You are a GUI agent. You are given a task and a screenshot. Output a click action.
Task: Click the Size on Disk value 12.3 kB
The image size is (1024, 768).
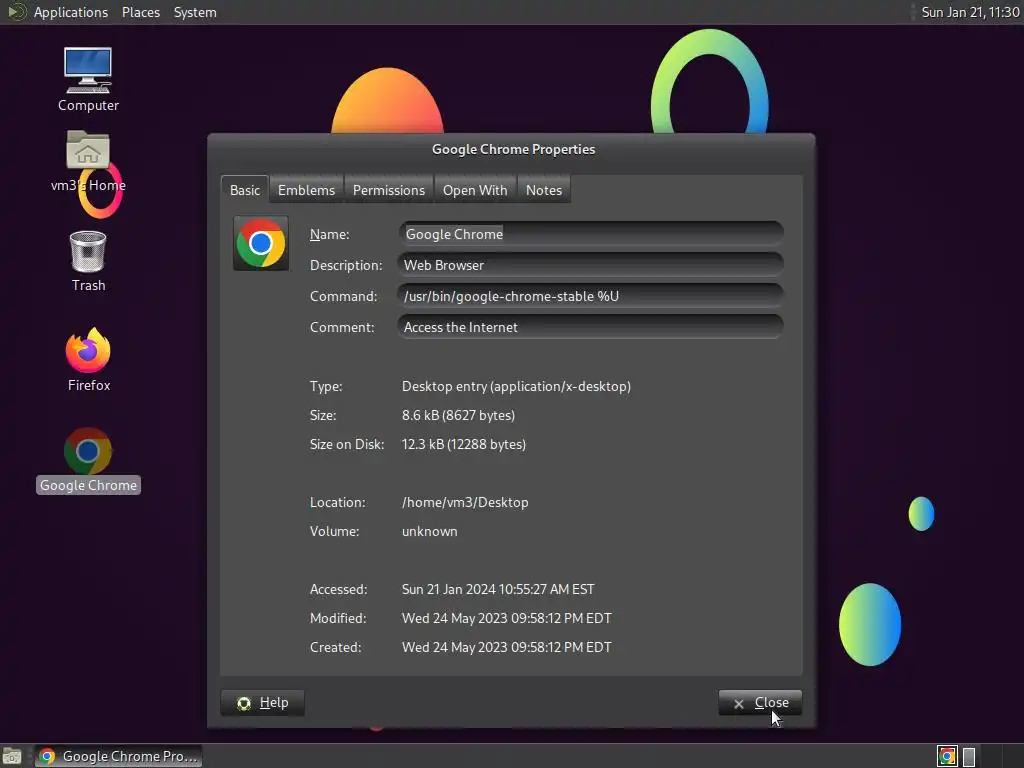tap(464, 444)
